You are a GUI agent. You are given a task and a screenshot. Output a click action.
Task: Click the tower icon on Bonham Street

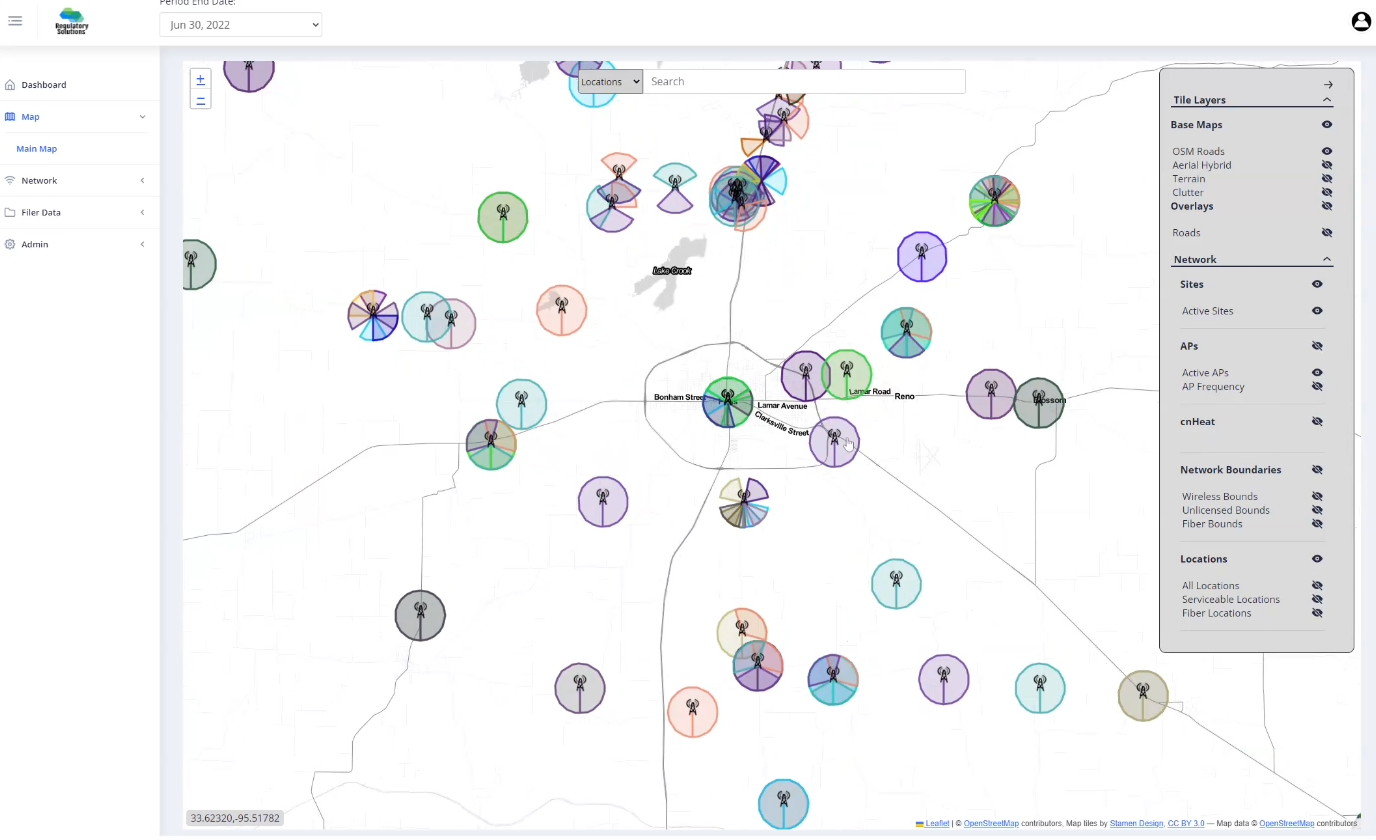click(x=728, y=398)
